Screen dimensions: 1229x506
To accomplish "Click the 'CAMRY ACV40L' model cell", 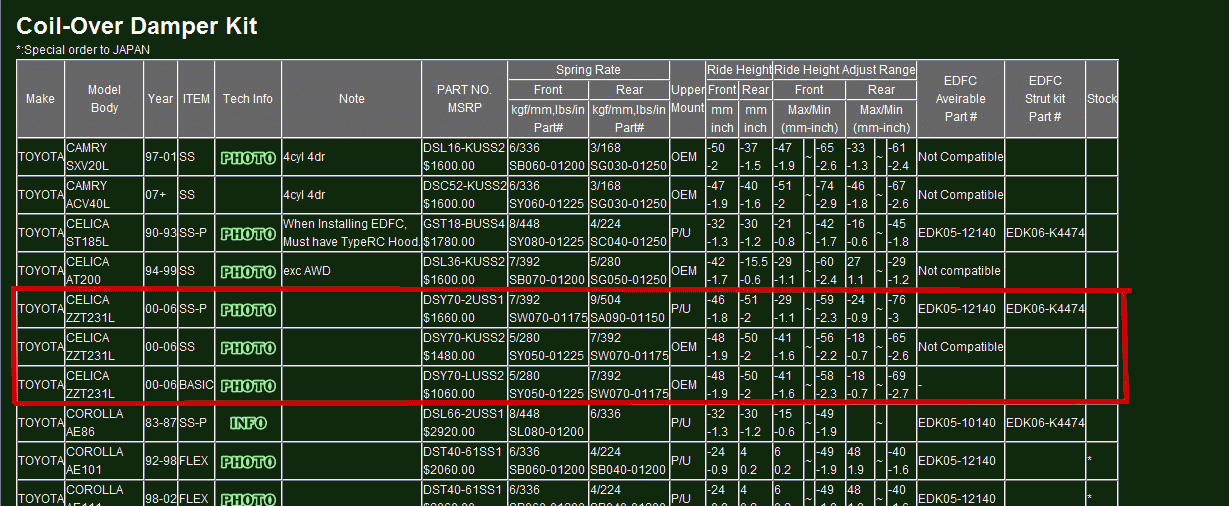I will click(x=104, y=195).
